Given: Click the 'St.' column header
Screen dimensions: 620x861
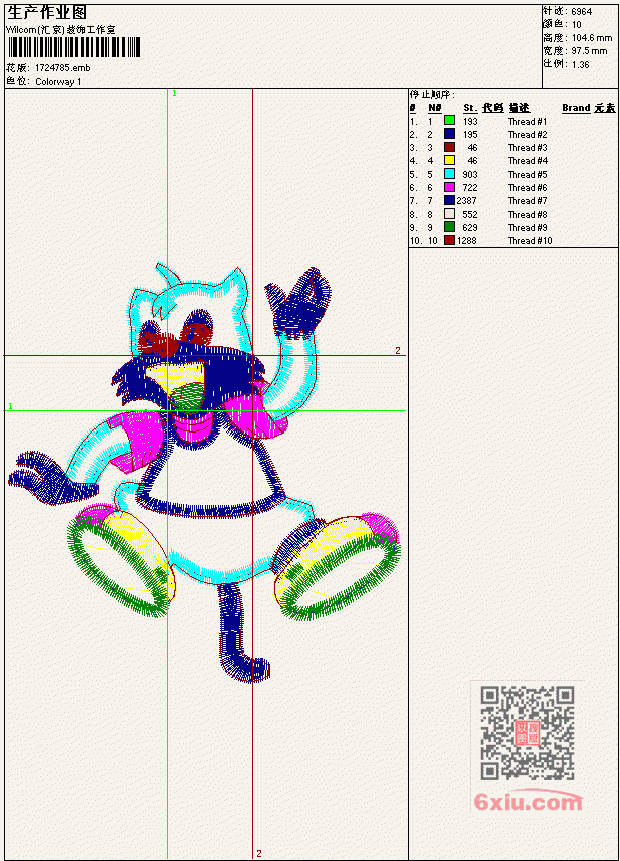Looking at the screenshot, I should pyautogui.click(x=470, y=108).
